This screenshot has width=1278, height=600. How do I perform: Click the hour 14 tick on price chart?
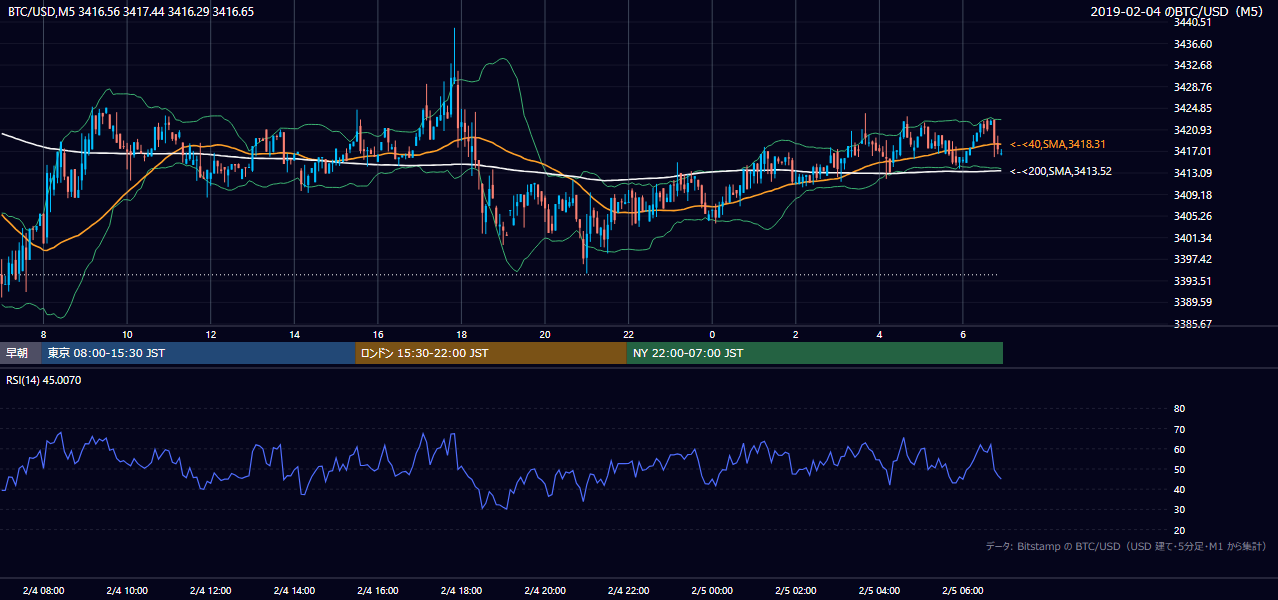point(294,334)
